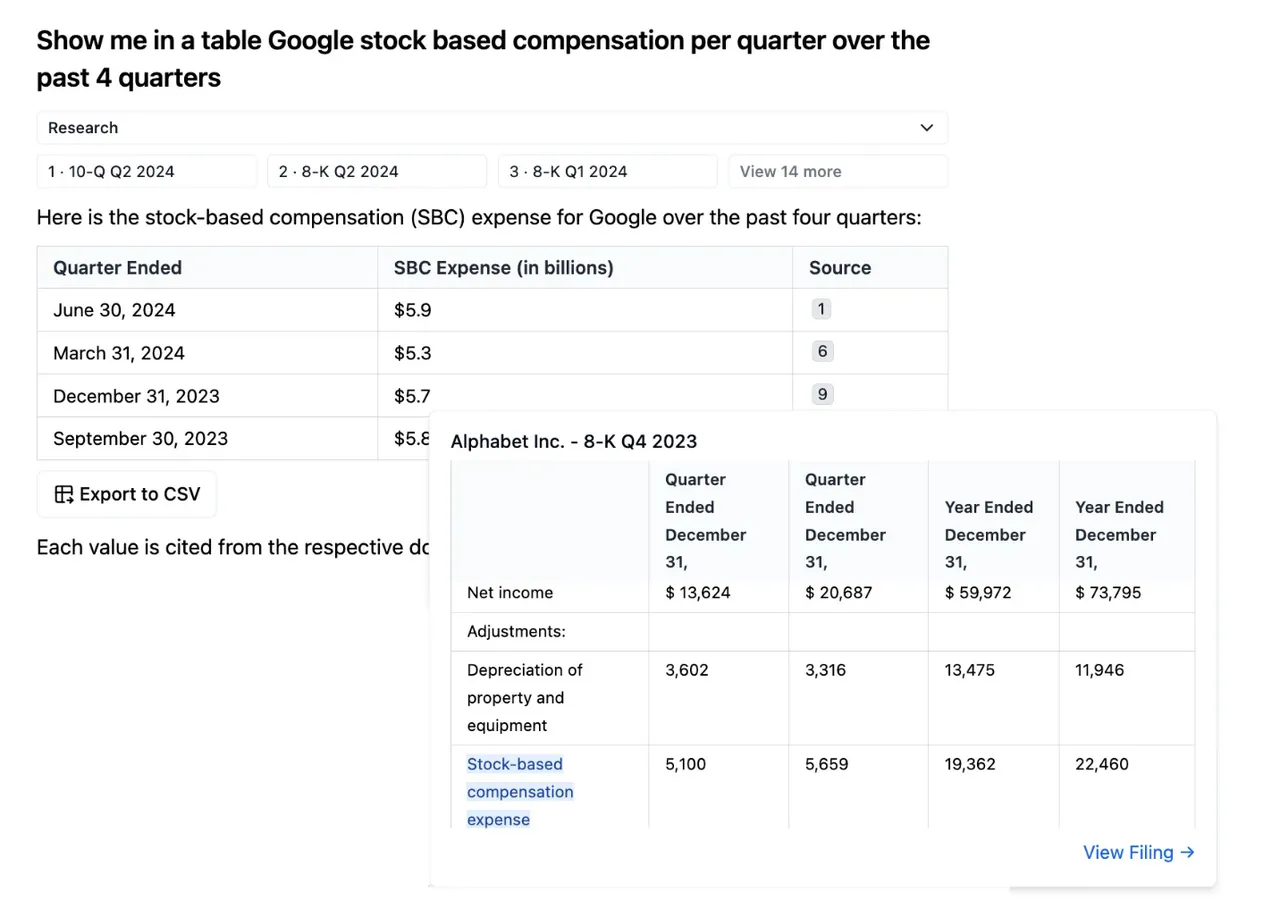
Task: Expand the Research section chevron
Action: click(x=926, y=128)
